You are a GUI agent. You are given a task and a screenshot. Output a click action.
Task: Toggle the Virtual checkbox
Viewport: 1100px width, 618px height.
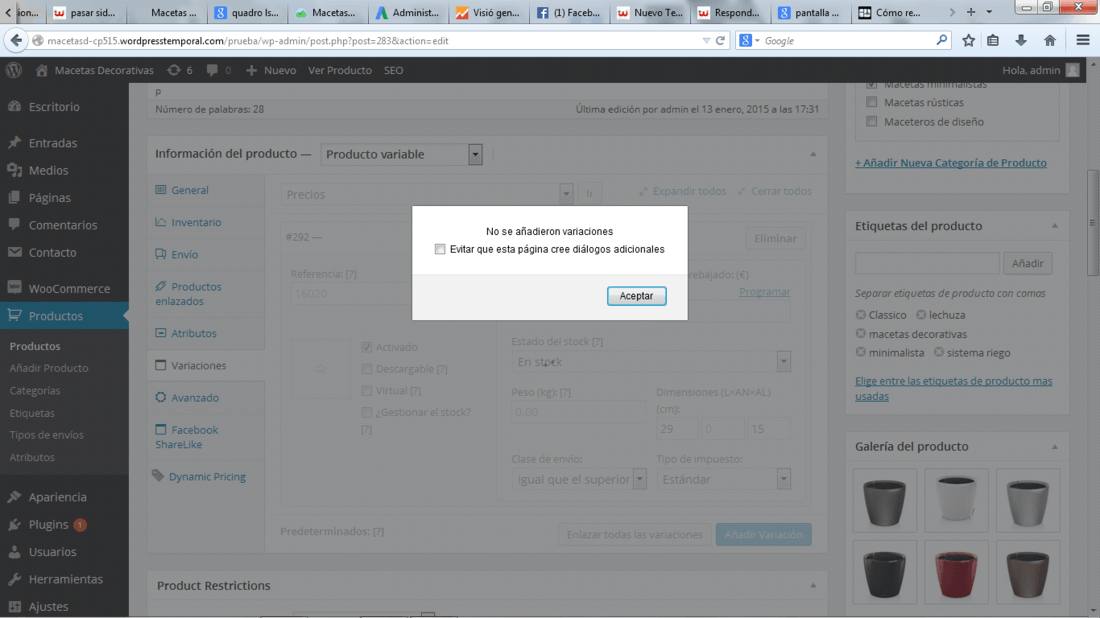click(x=366, y=391)
